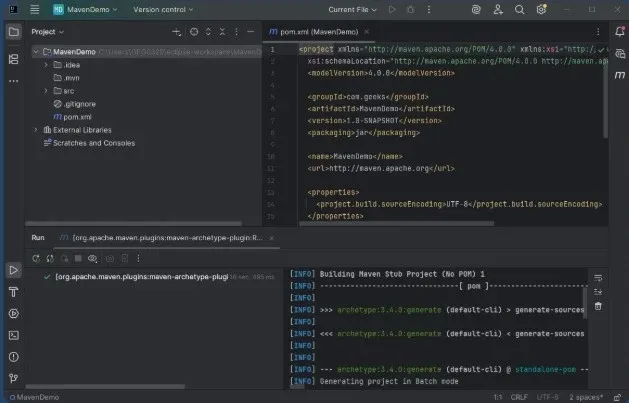Click the CRLF line separator in status bar
This screenshot has width=629, height=403.
click(518, 397)
